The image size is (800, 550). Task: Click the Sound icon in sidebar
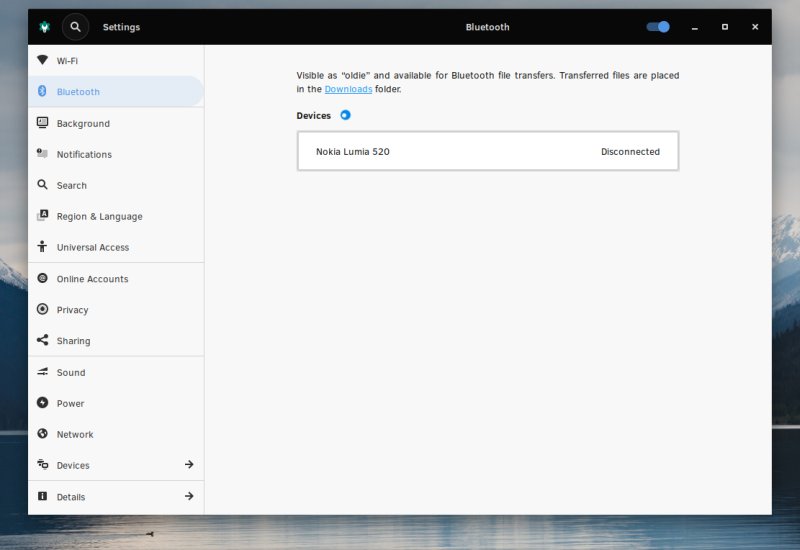coord(42,372)
